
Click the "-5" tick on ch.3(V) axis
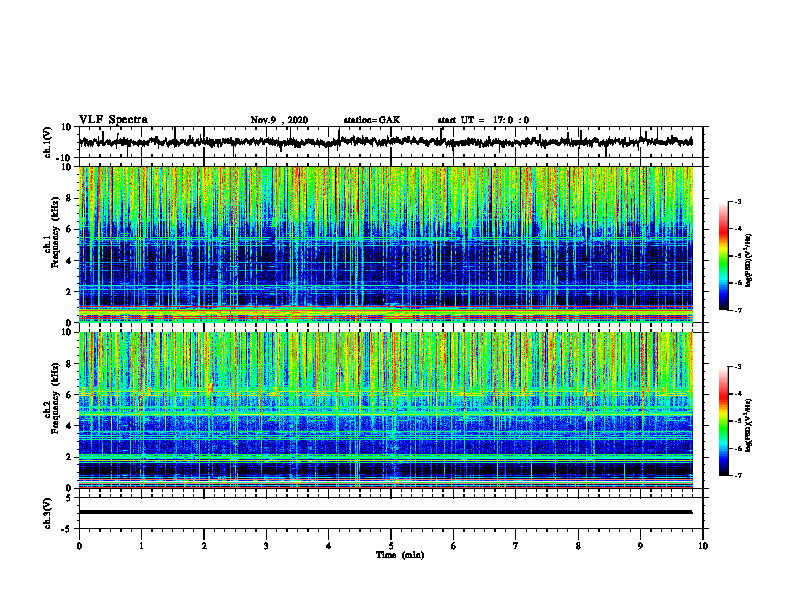[x=67, y=529]
